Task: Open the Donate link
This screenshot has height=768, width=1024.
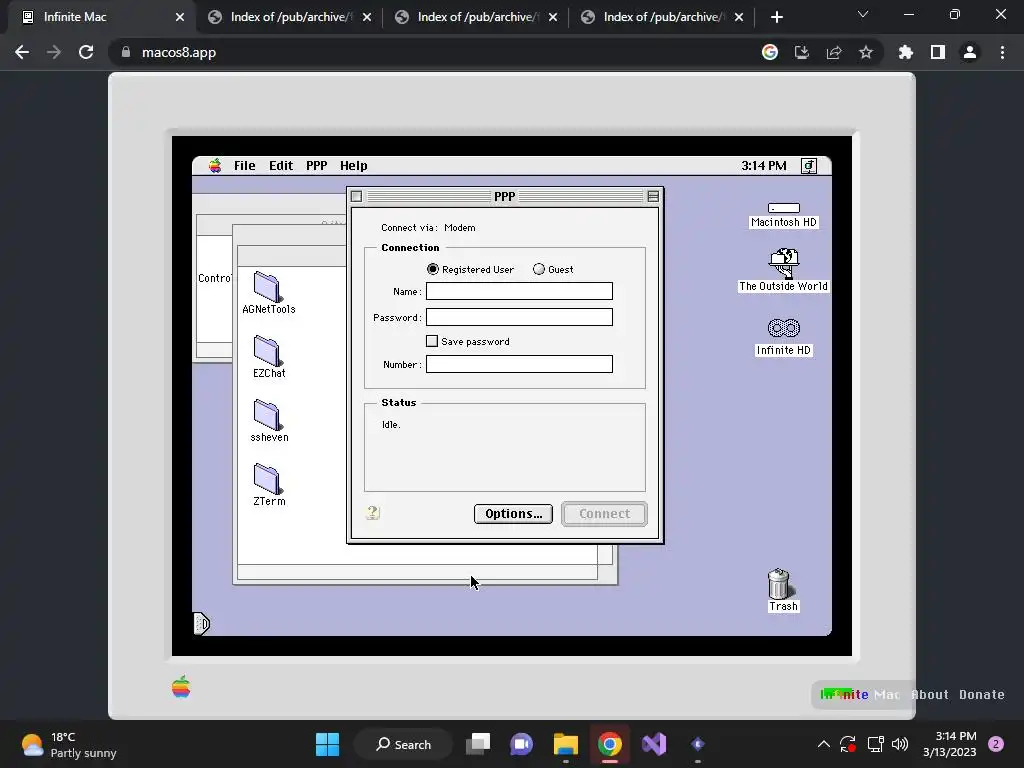Action: [982, 695]
